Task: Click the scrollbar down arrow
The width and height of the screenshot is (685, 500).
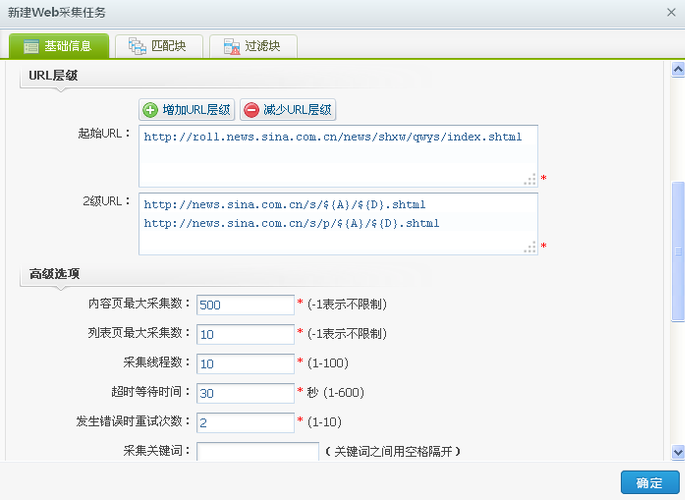Action: [x=677, y=451]
